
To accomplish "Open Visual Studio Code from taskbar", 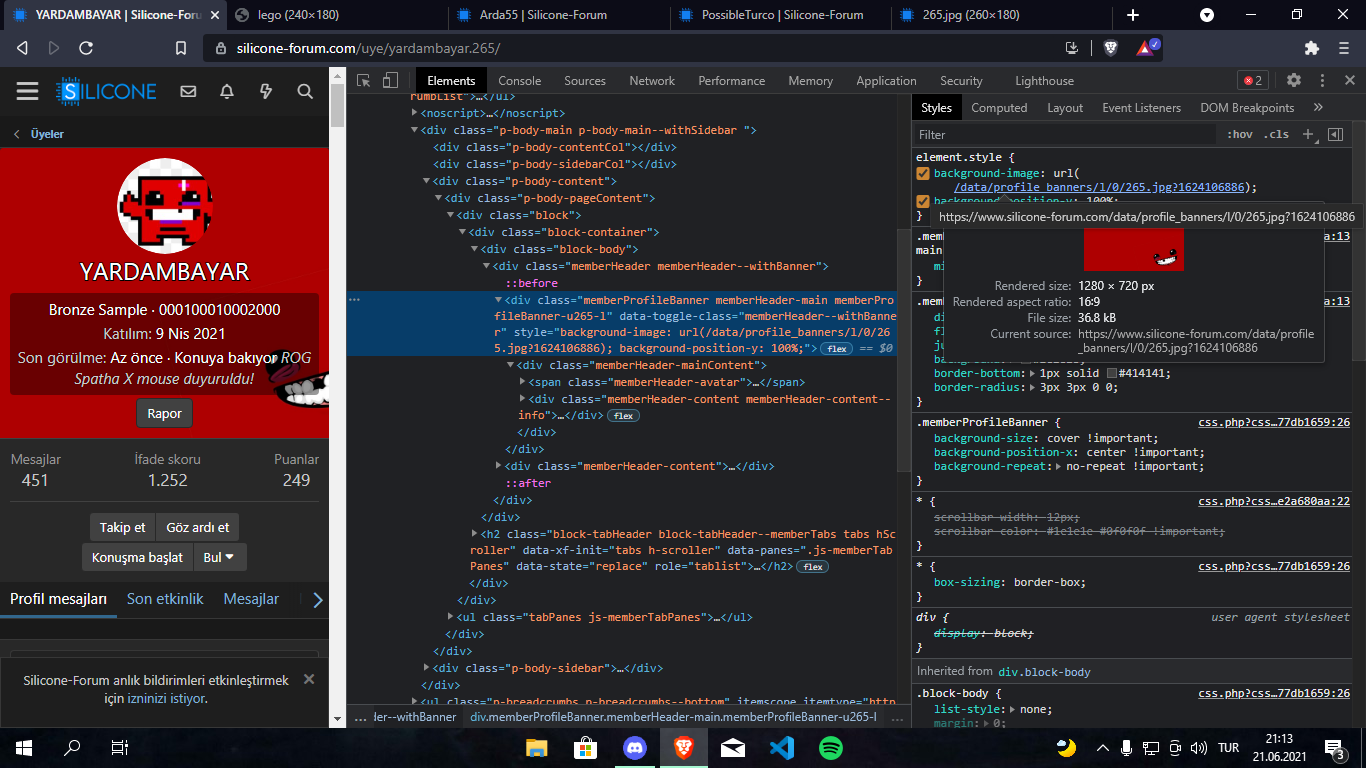I will point(782,747).
